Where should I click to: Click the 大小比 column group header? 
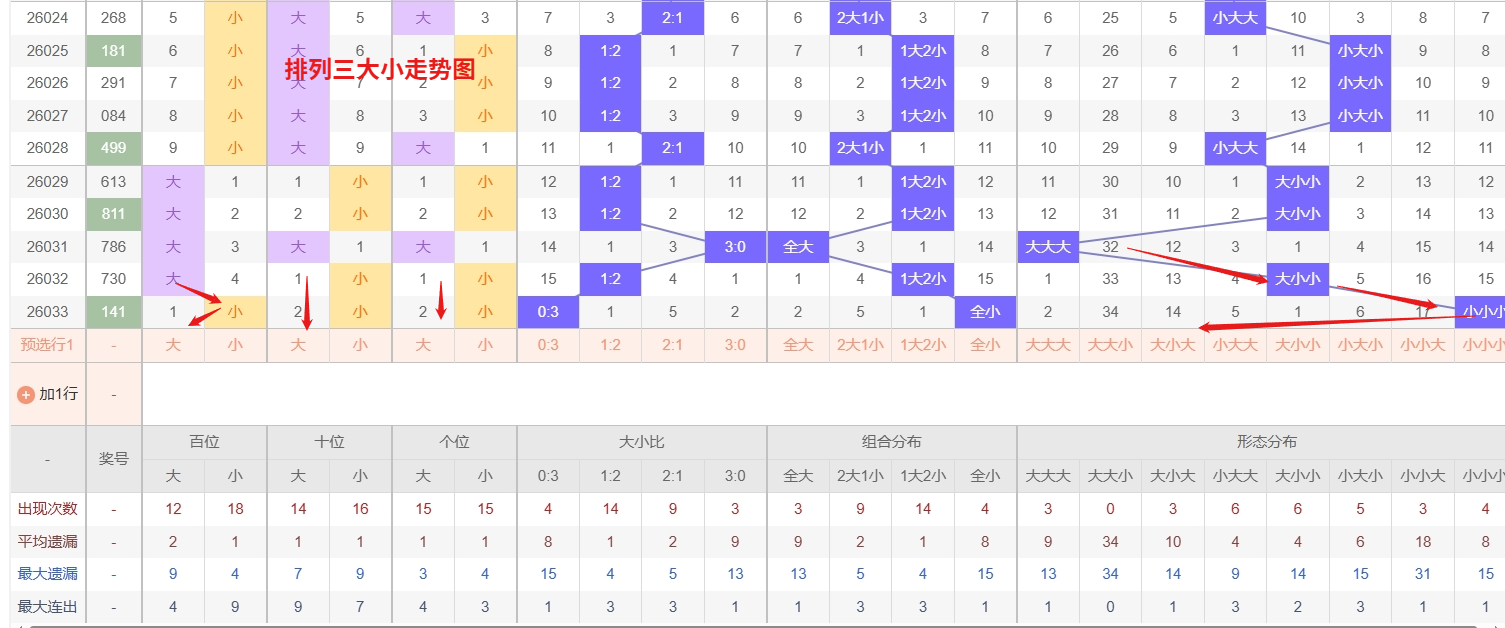coord(642,442)
